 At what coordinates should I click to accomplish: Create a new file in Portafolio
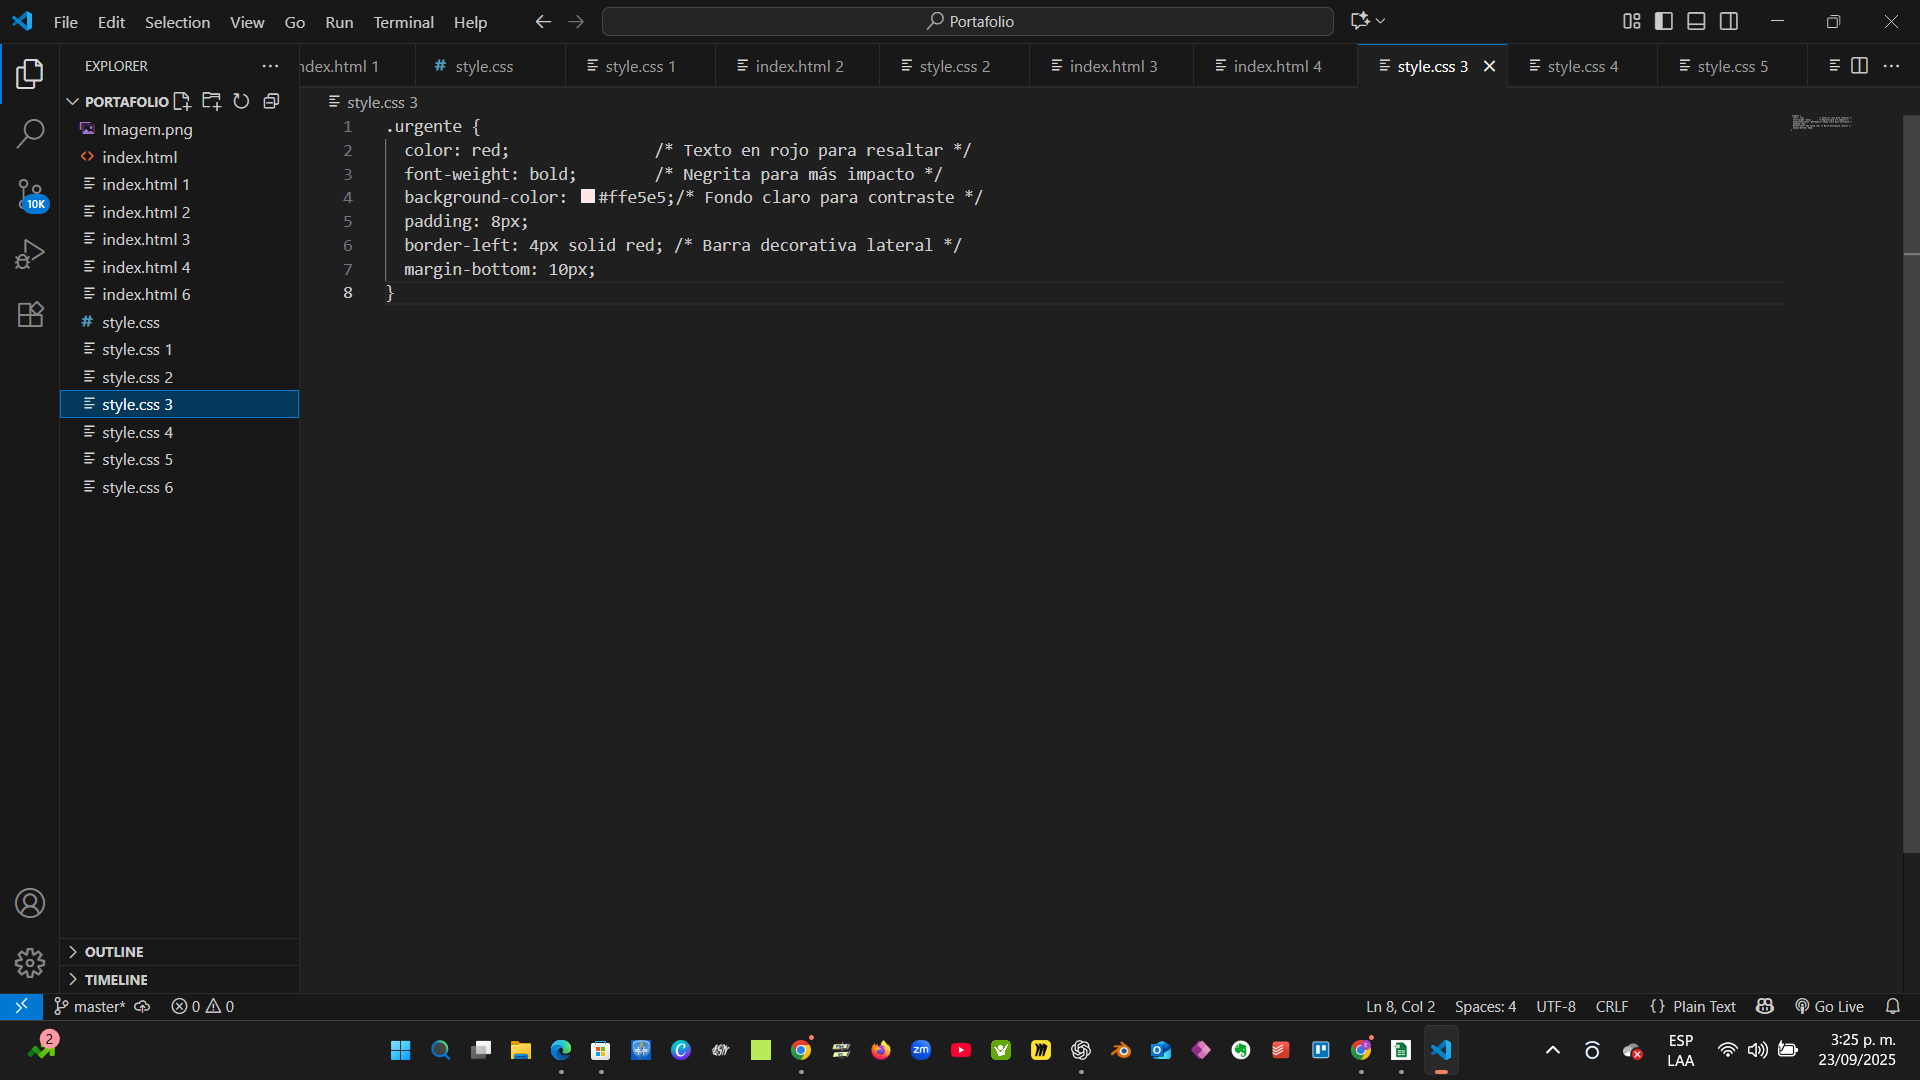tap(182, 101)
